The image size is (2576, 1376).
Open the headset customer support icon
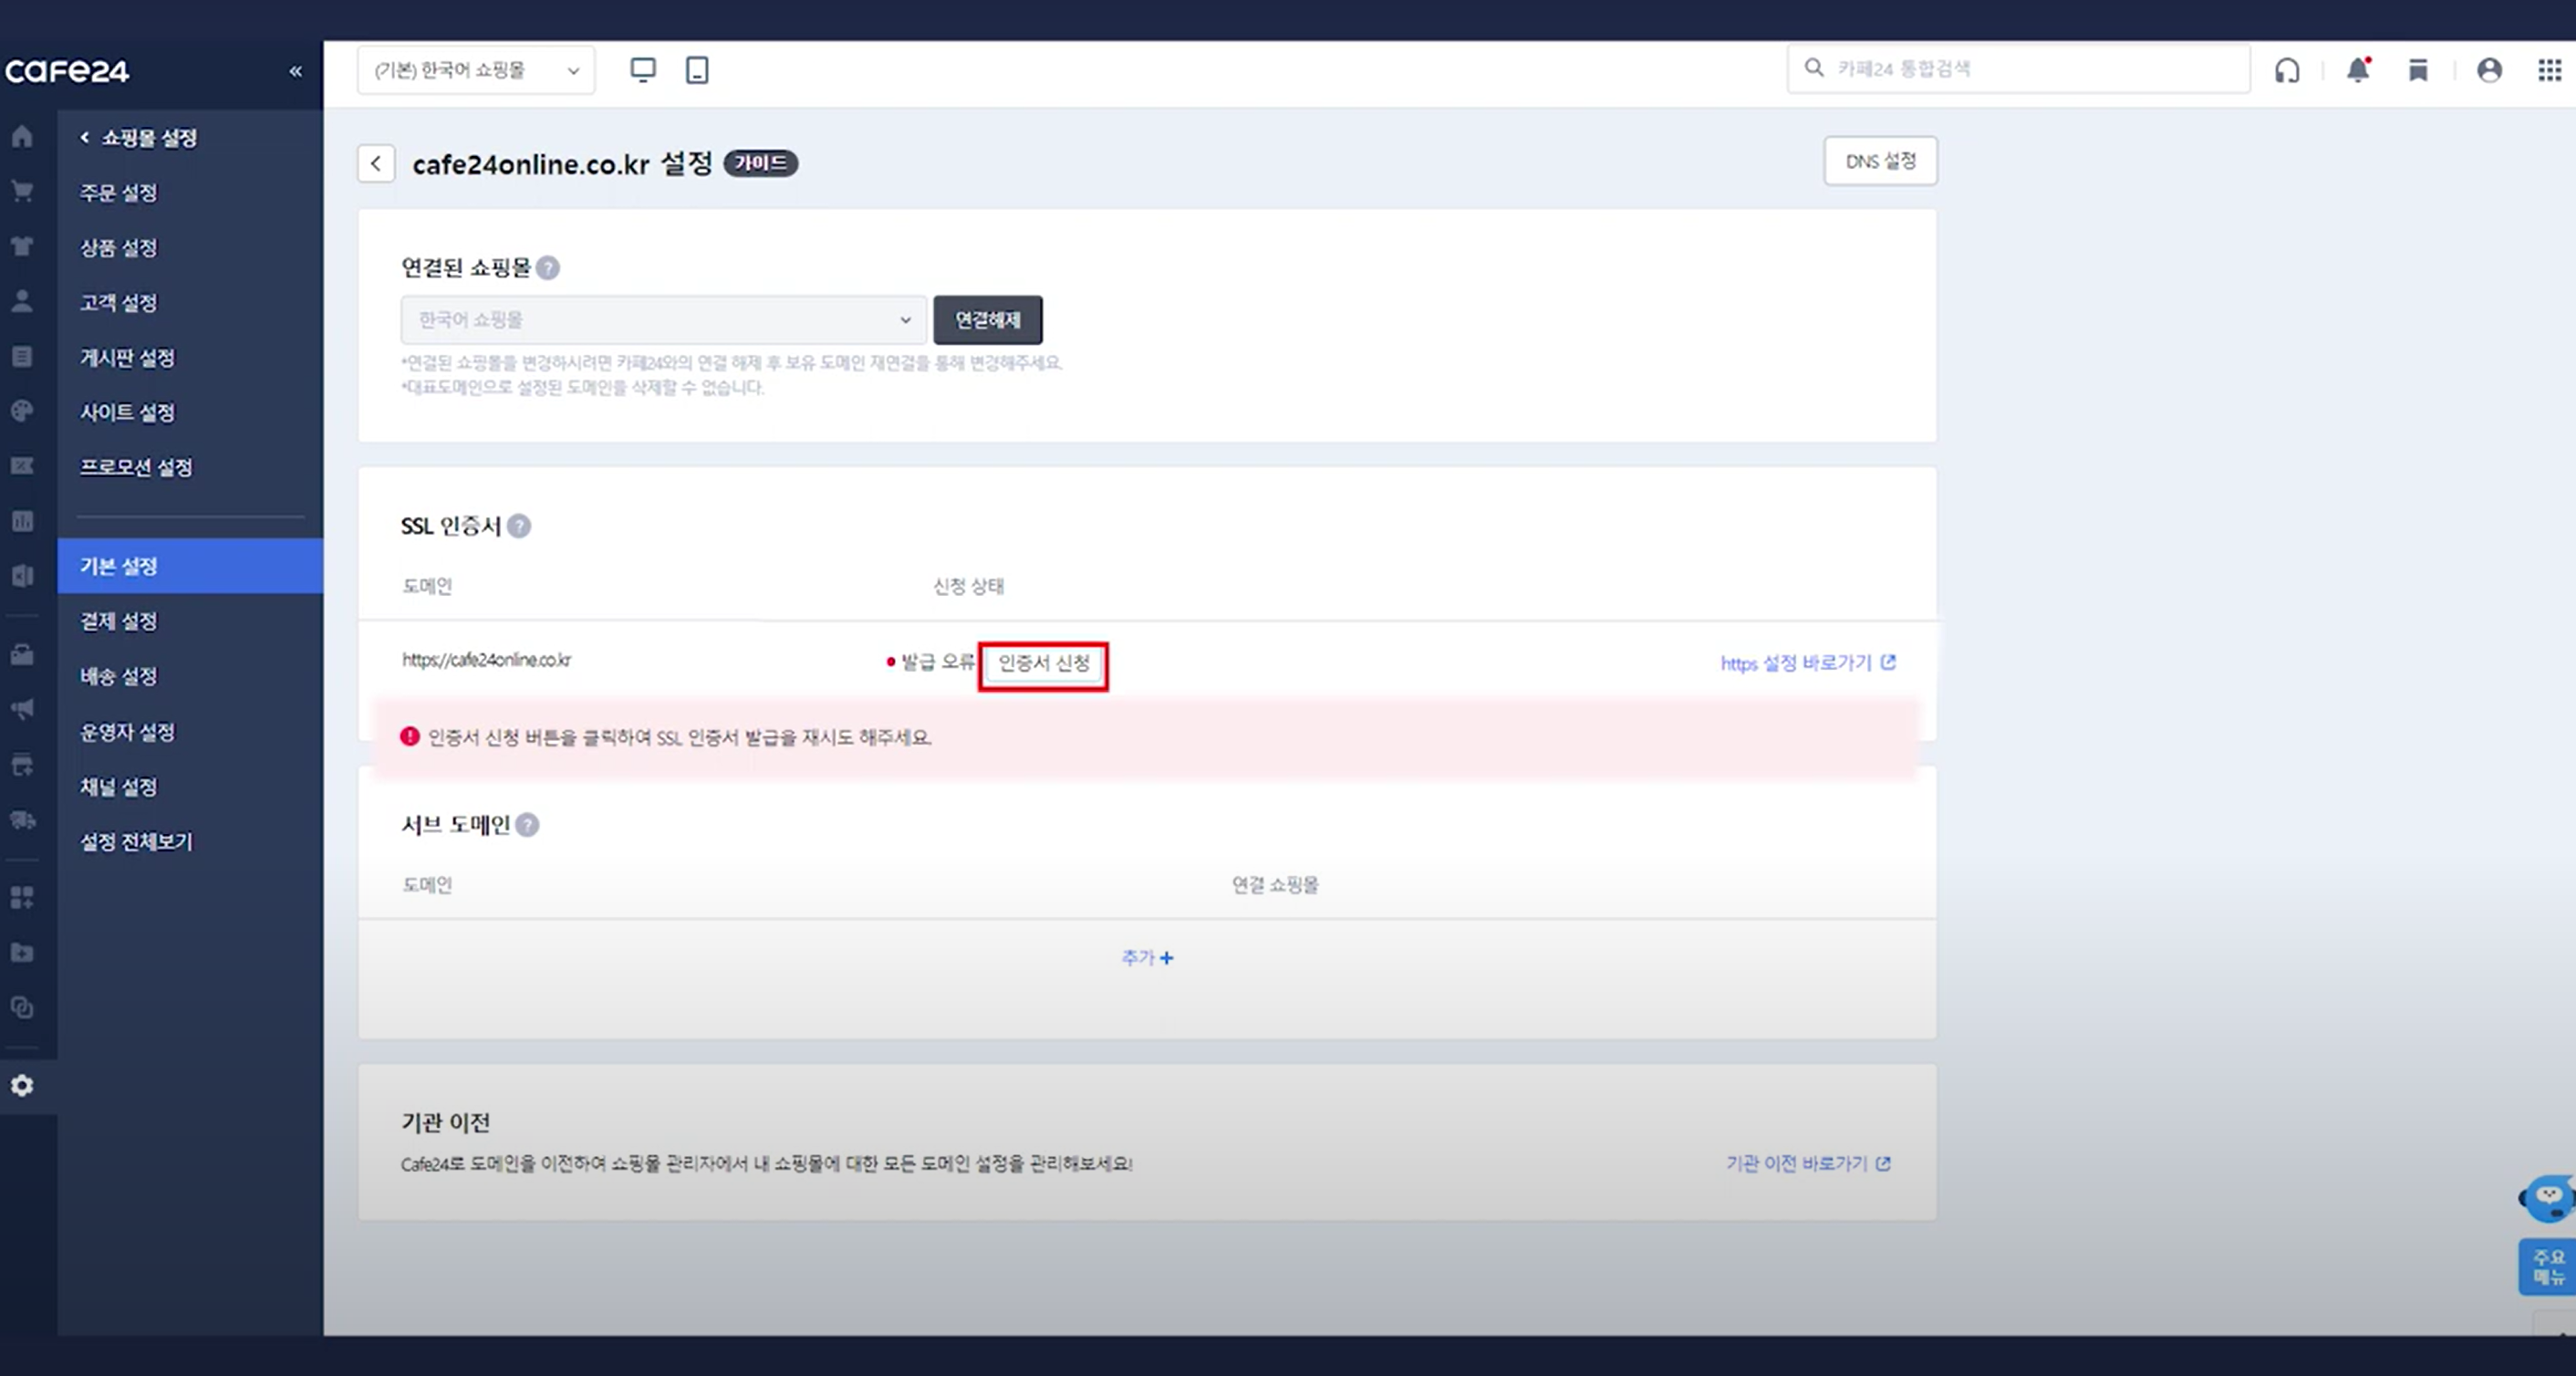2287,70
